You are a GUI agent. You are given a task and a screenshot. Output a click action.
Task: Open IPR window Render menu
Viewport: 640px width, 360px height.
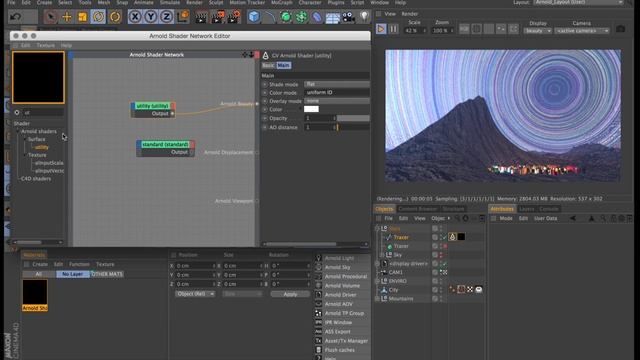coord(409,14)
